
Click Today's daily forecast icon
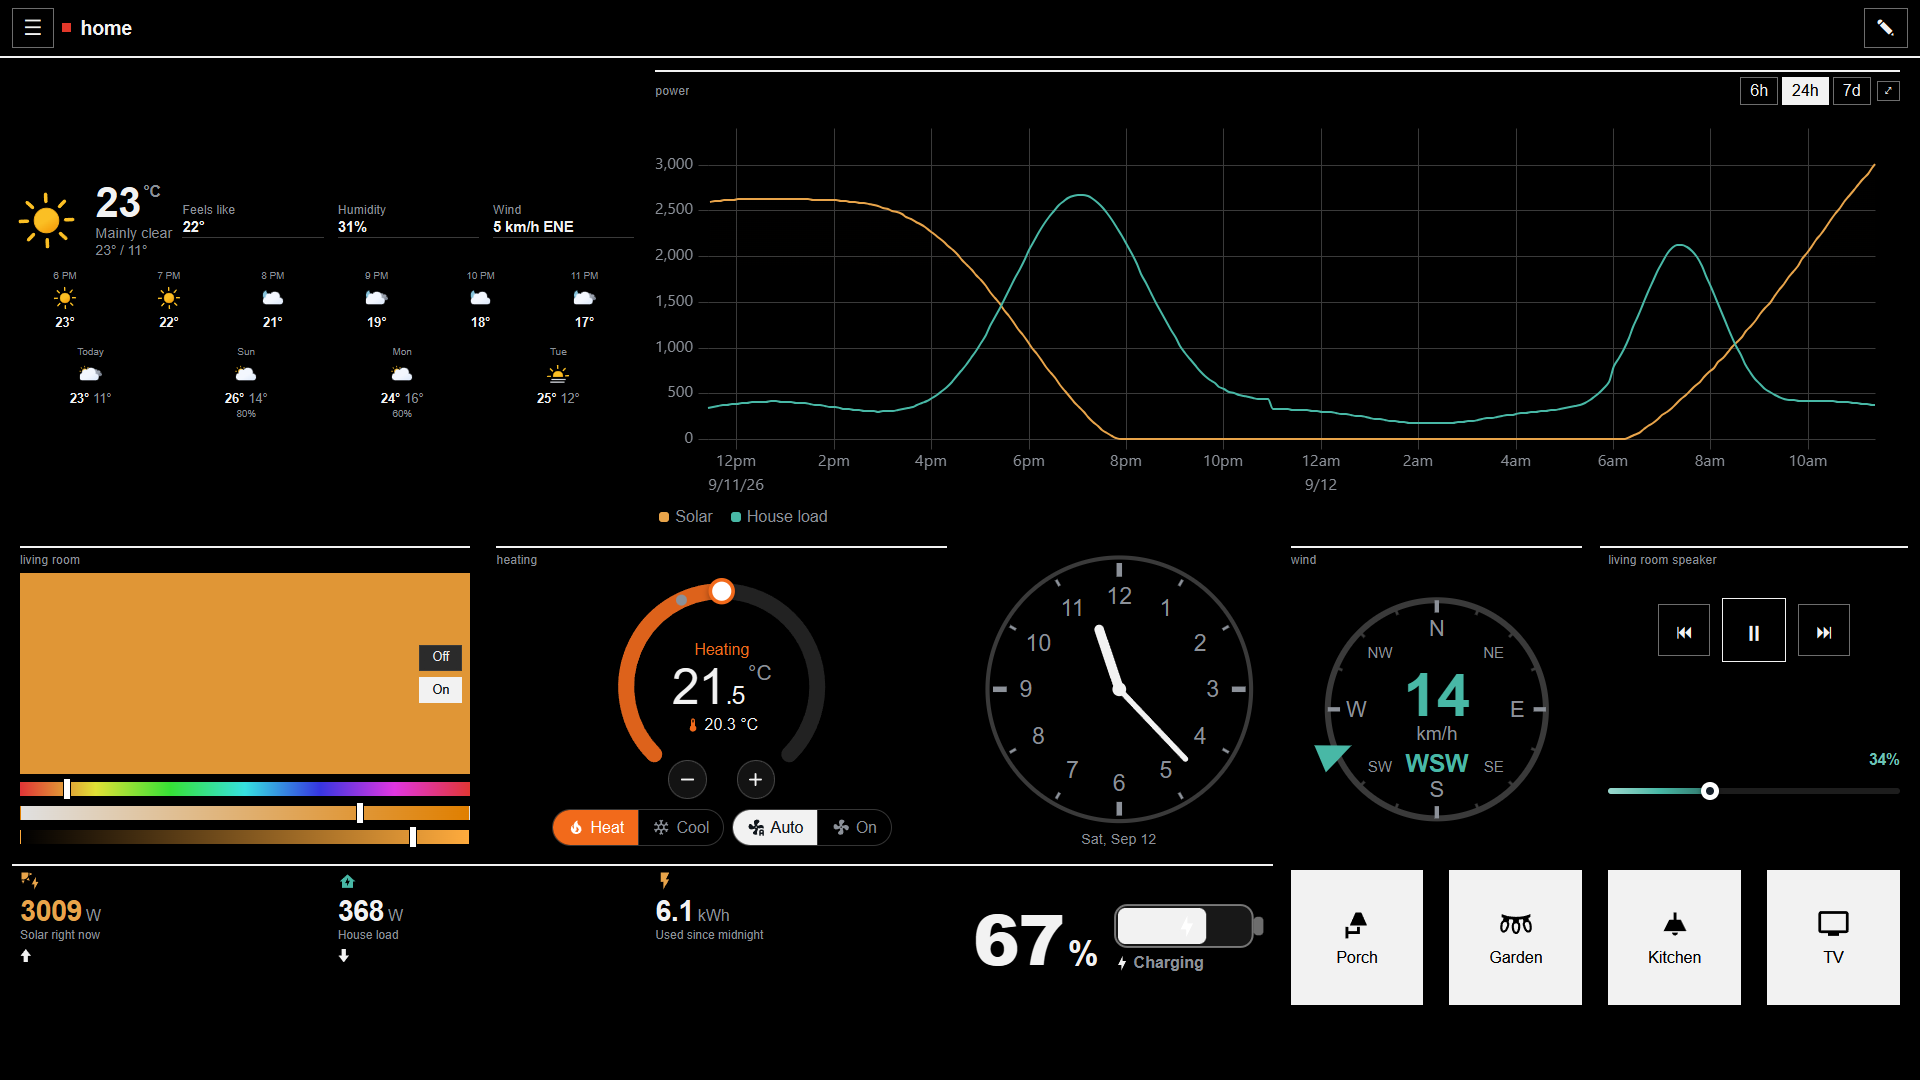(x=90, y=375)
